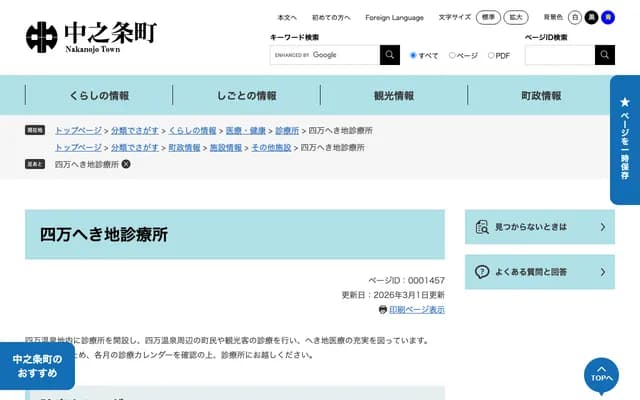This screenshot has width=640, height=400.
Task: Select the ページ search radio option
Action: pos(452,56)
